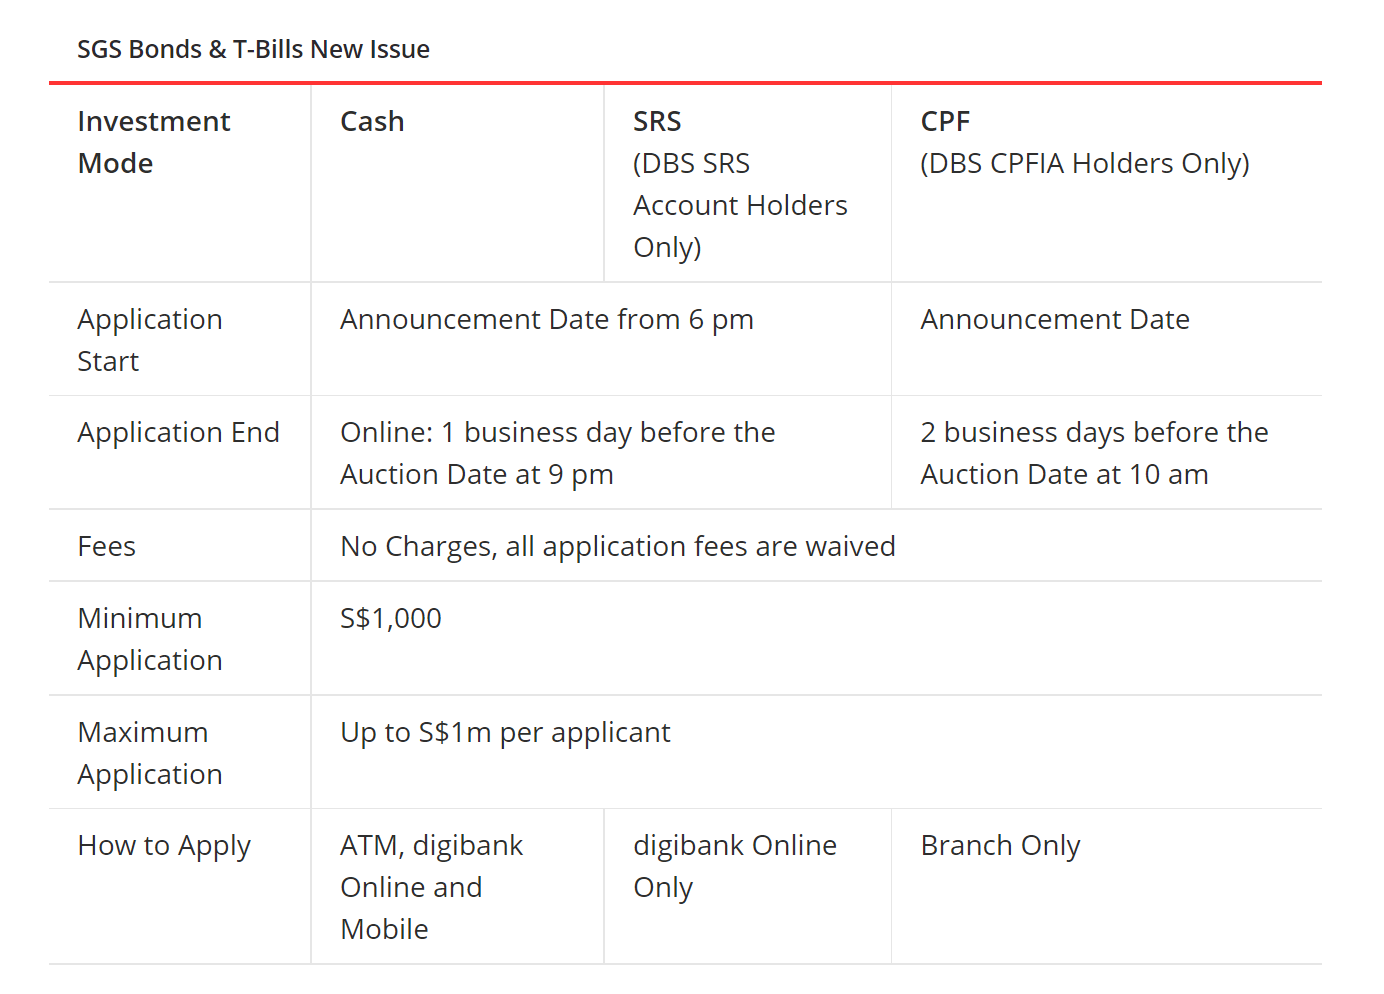This screenshot has width=1384, height=994.
Task: Click Up to S$1m per applicant text
Action: pos(505,732)
